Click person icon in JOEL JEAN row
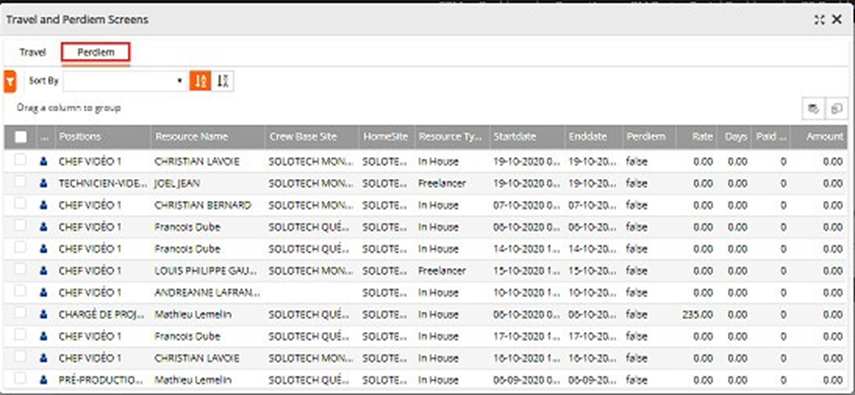The image size is (855, 395). (x=44, y=184)
